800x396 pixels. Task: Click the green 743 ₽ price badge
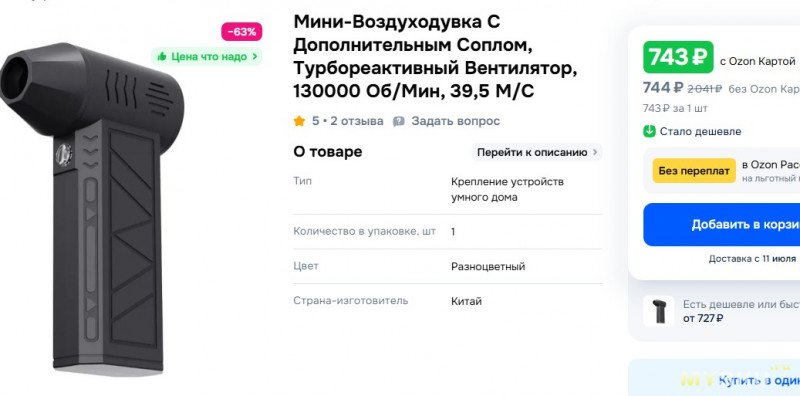click(x=678, y=57)
